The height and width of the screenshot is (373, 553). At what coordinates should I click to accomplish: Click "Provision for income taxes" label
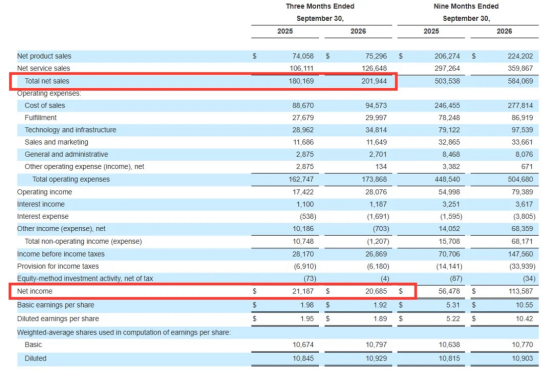(x=58, y=266)
